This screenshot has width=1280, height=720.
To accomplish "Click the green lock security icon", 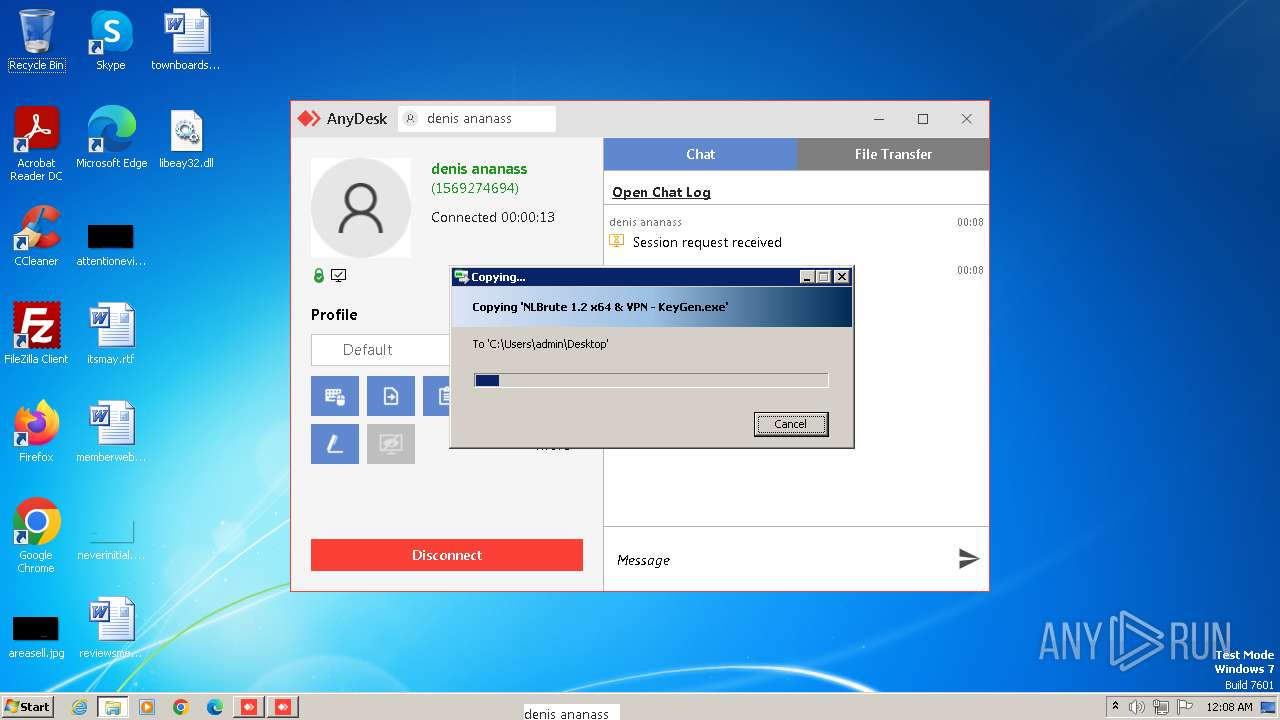I will (x=319, y=275).
